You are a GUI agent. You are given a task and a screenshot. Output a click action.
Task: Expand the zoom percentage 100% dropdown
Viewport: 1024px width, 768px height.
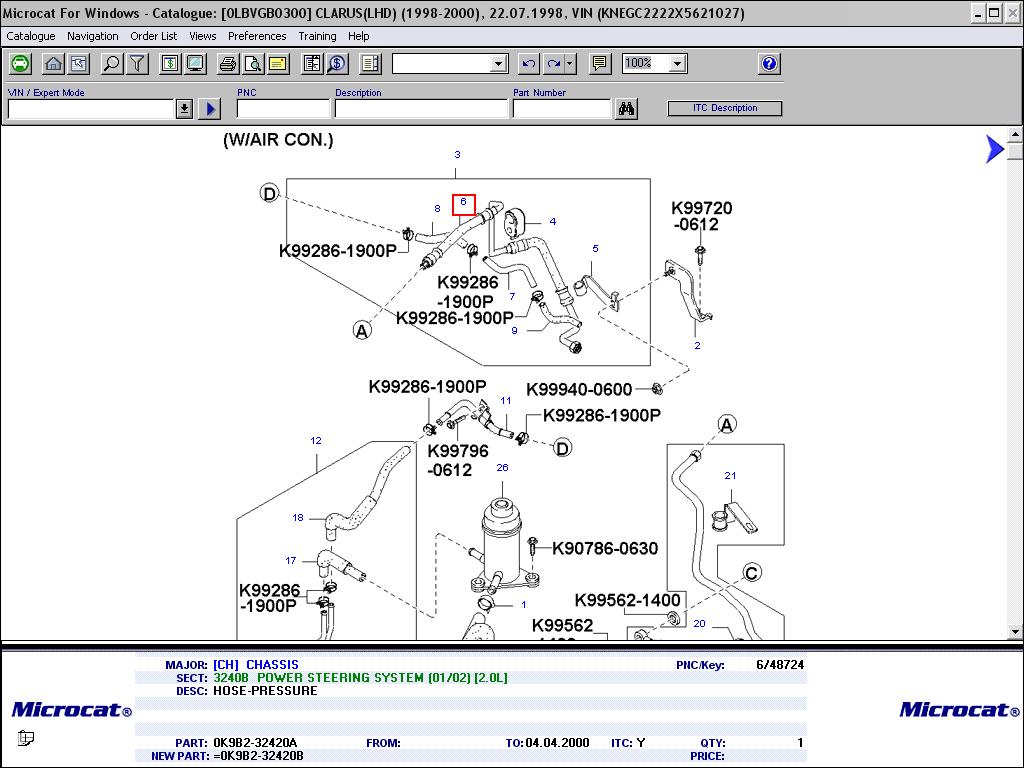677,64
